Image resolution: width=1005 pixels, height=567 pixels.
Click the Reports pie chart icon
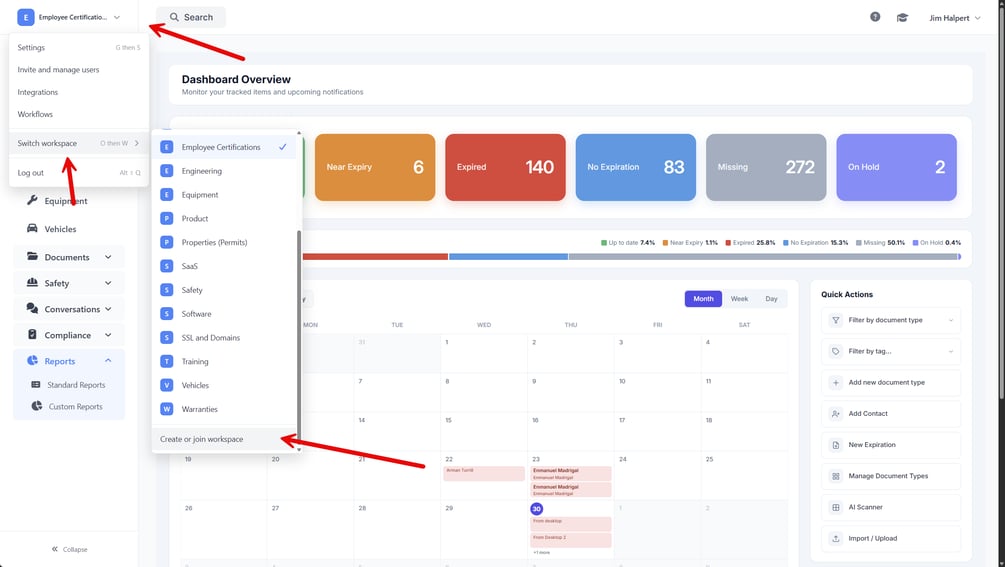coord(32,361)
